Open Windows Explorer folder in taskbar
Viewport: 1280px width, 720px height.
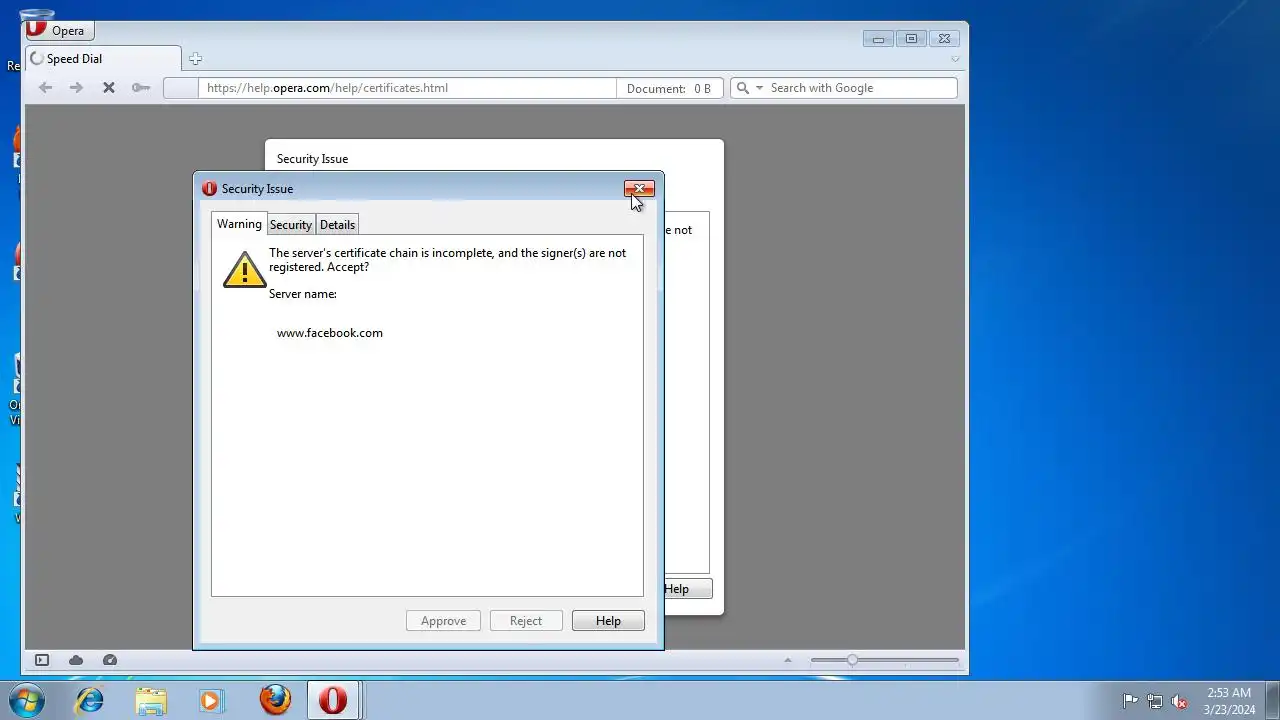[151, 700]
